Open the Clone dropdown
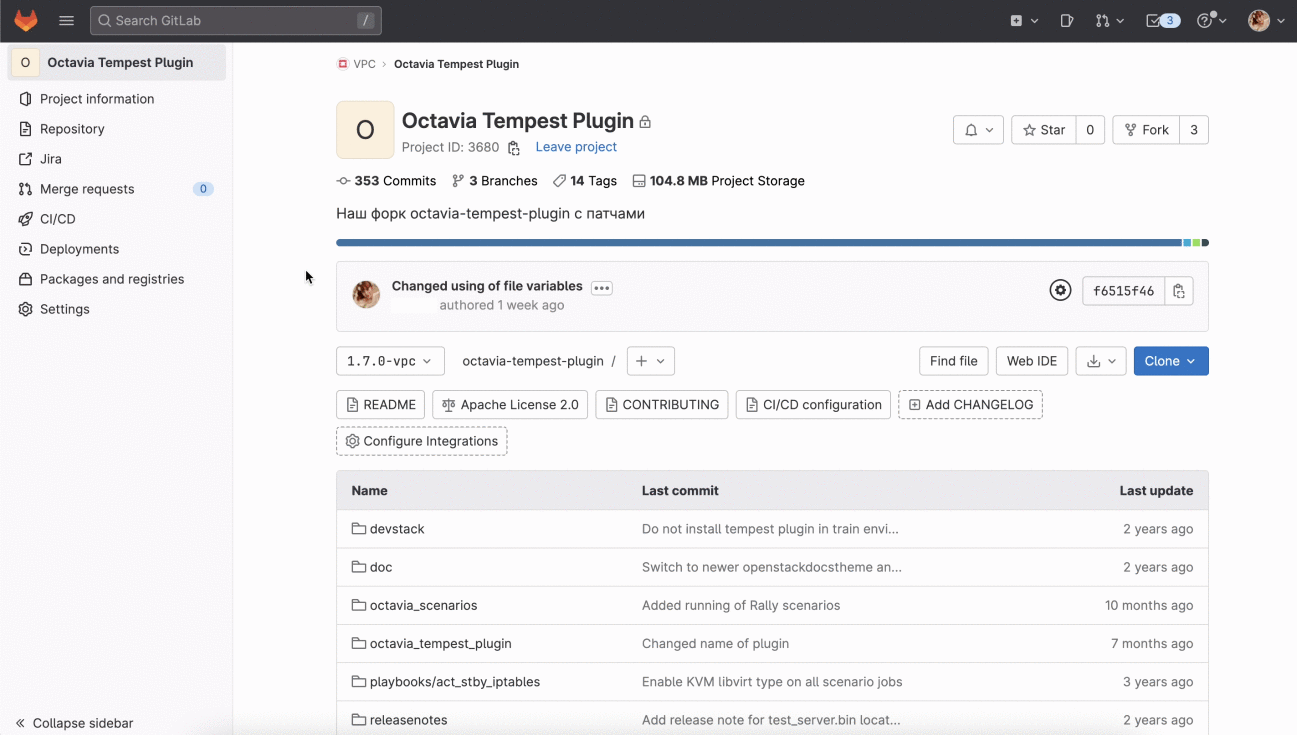This screenshot has height=735, width=1297. click(1170, 361)
